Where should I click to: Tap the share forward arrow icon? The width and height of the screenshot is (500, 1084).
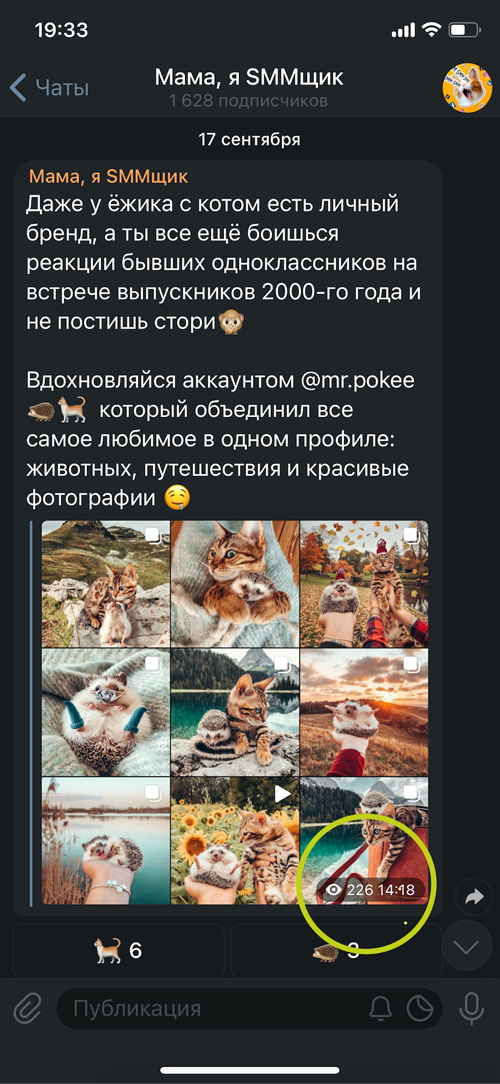pyautogui.click(x=474, y=898)
